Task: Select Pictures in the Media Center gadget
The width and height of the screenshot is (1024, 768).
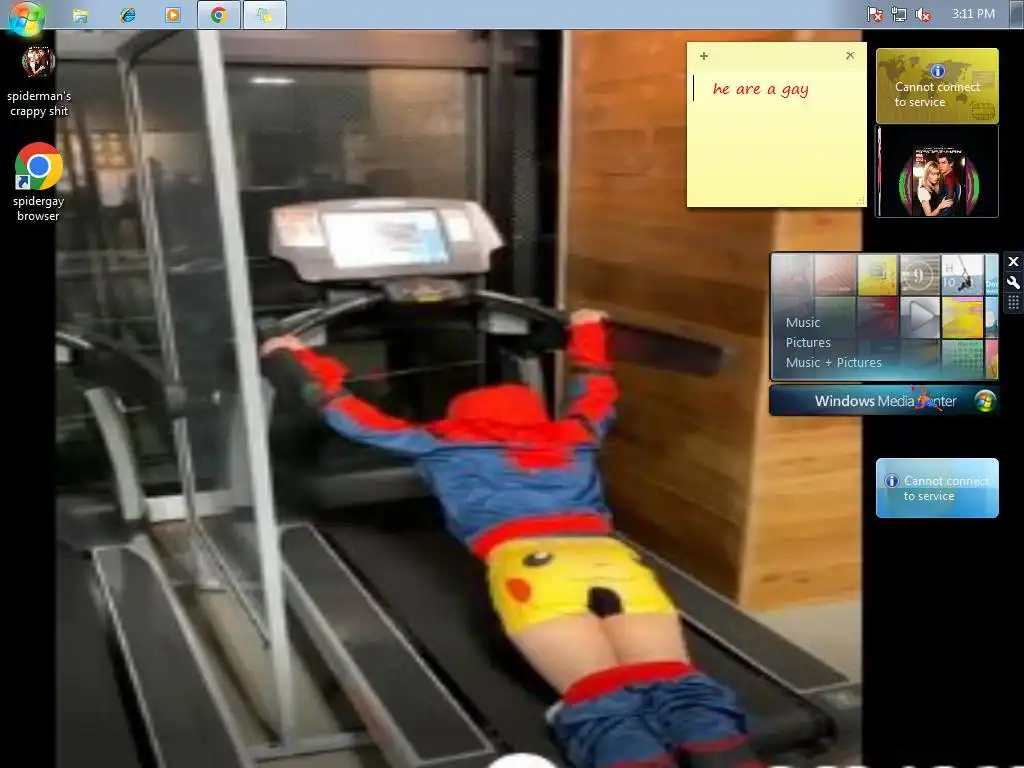Action: 808,343
